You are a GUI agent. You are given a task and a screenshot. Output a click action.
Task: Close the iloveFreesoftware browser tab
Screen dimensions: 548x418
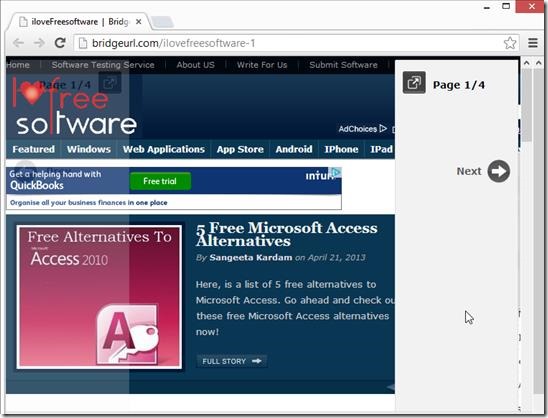click(138, 22)
